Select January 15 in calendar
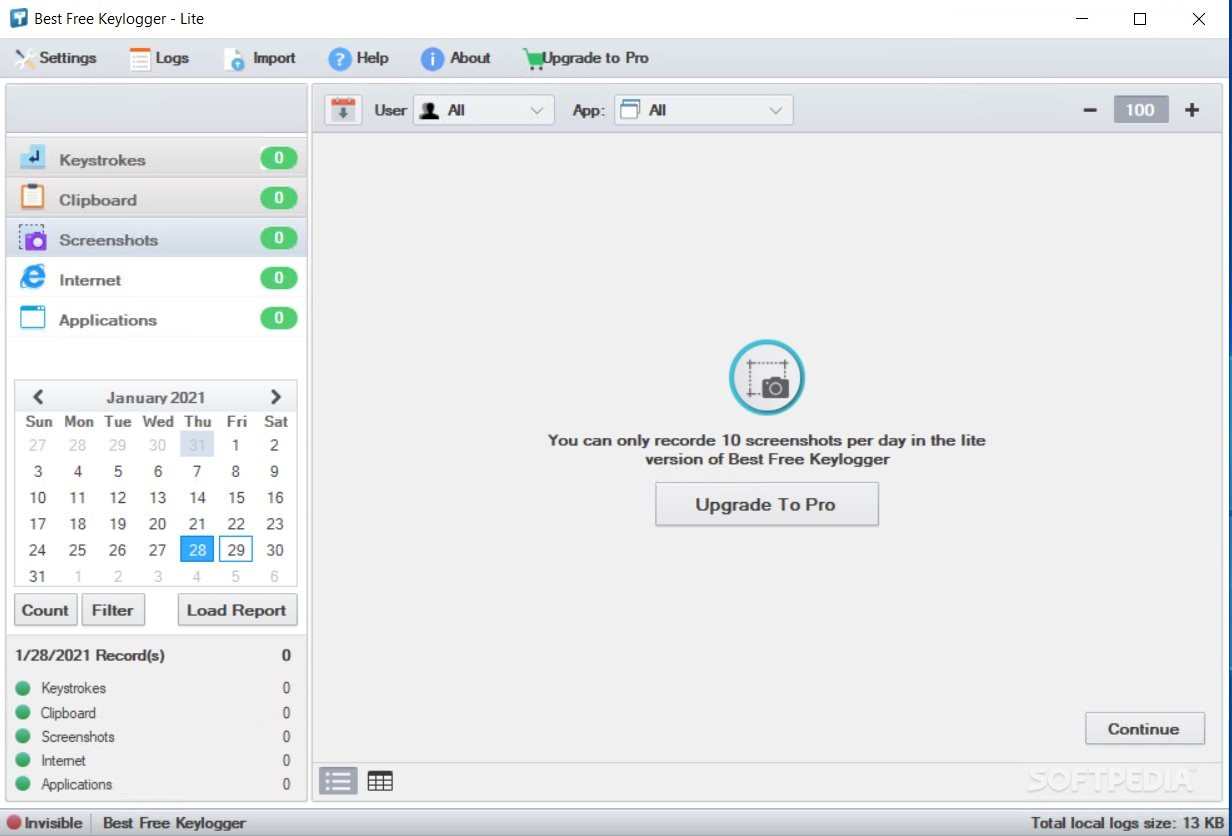Screen dimensions: 1232x836 [x=236, y=497]
